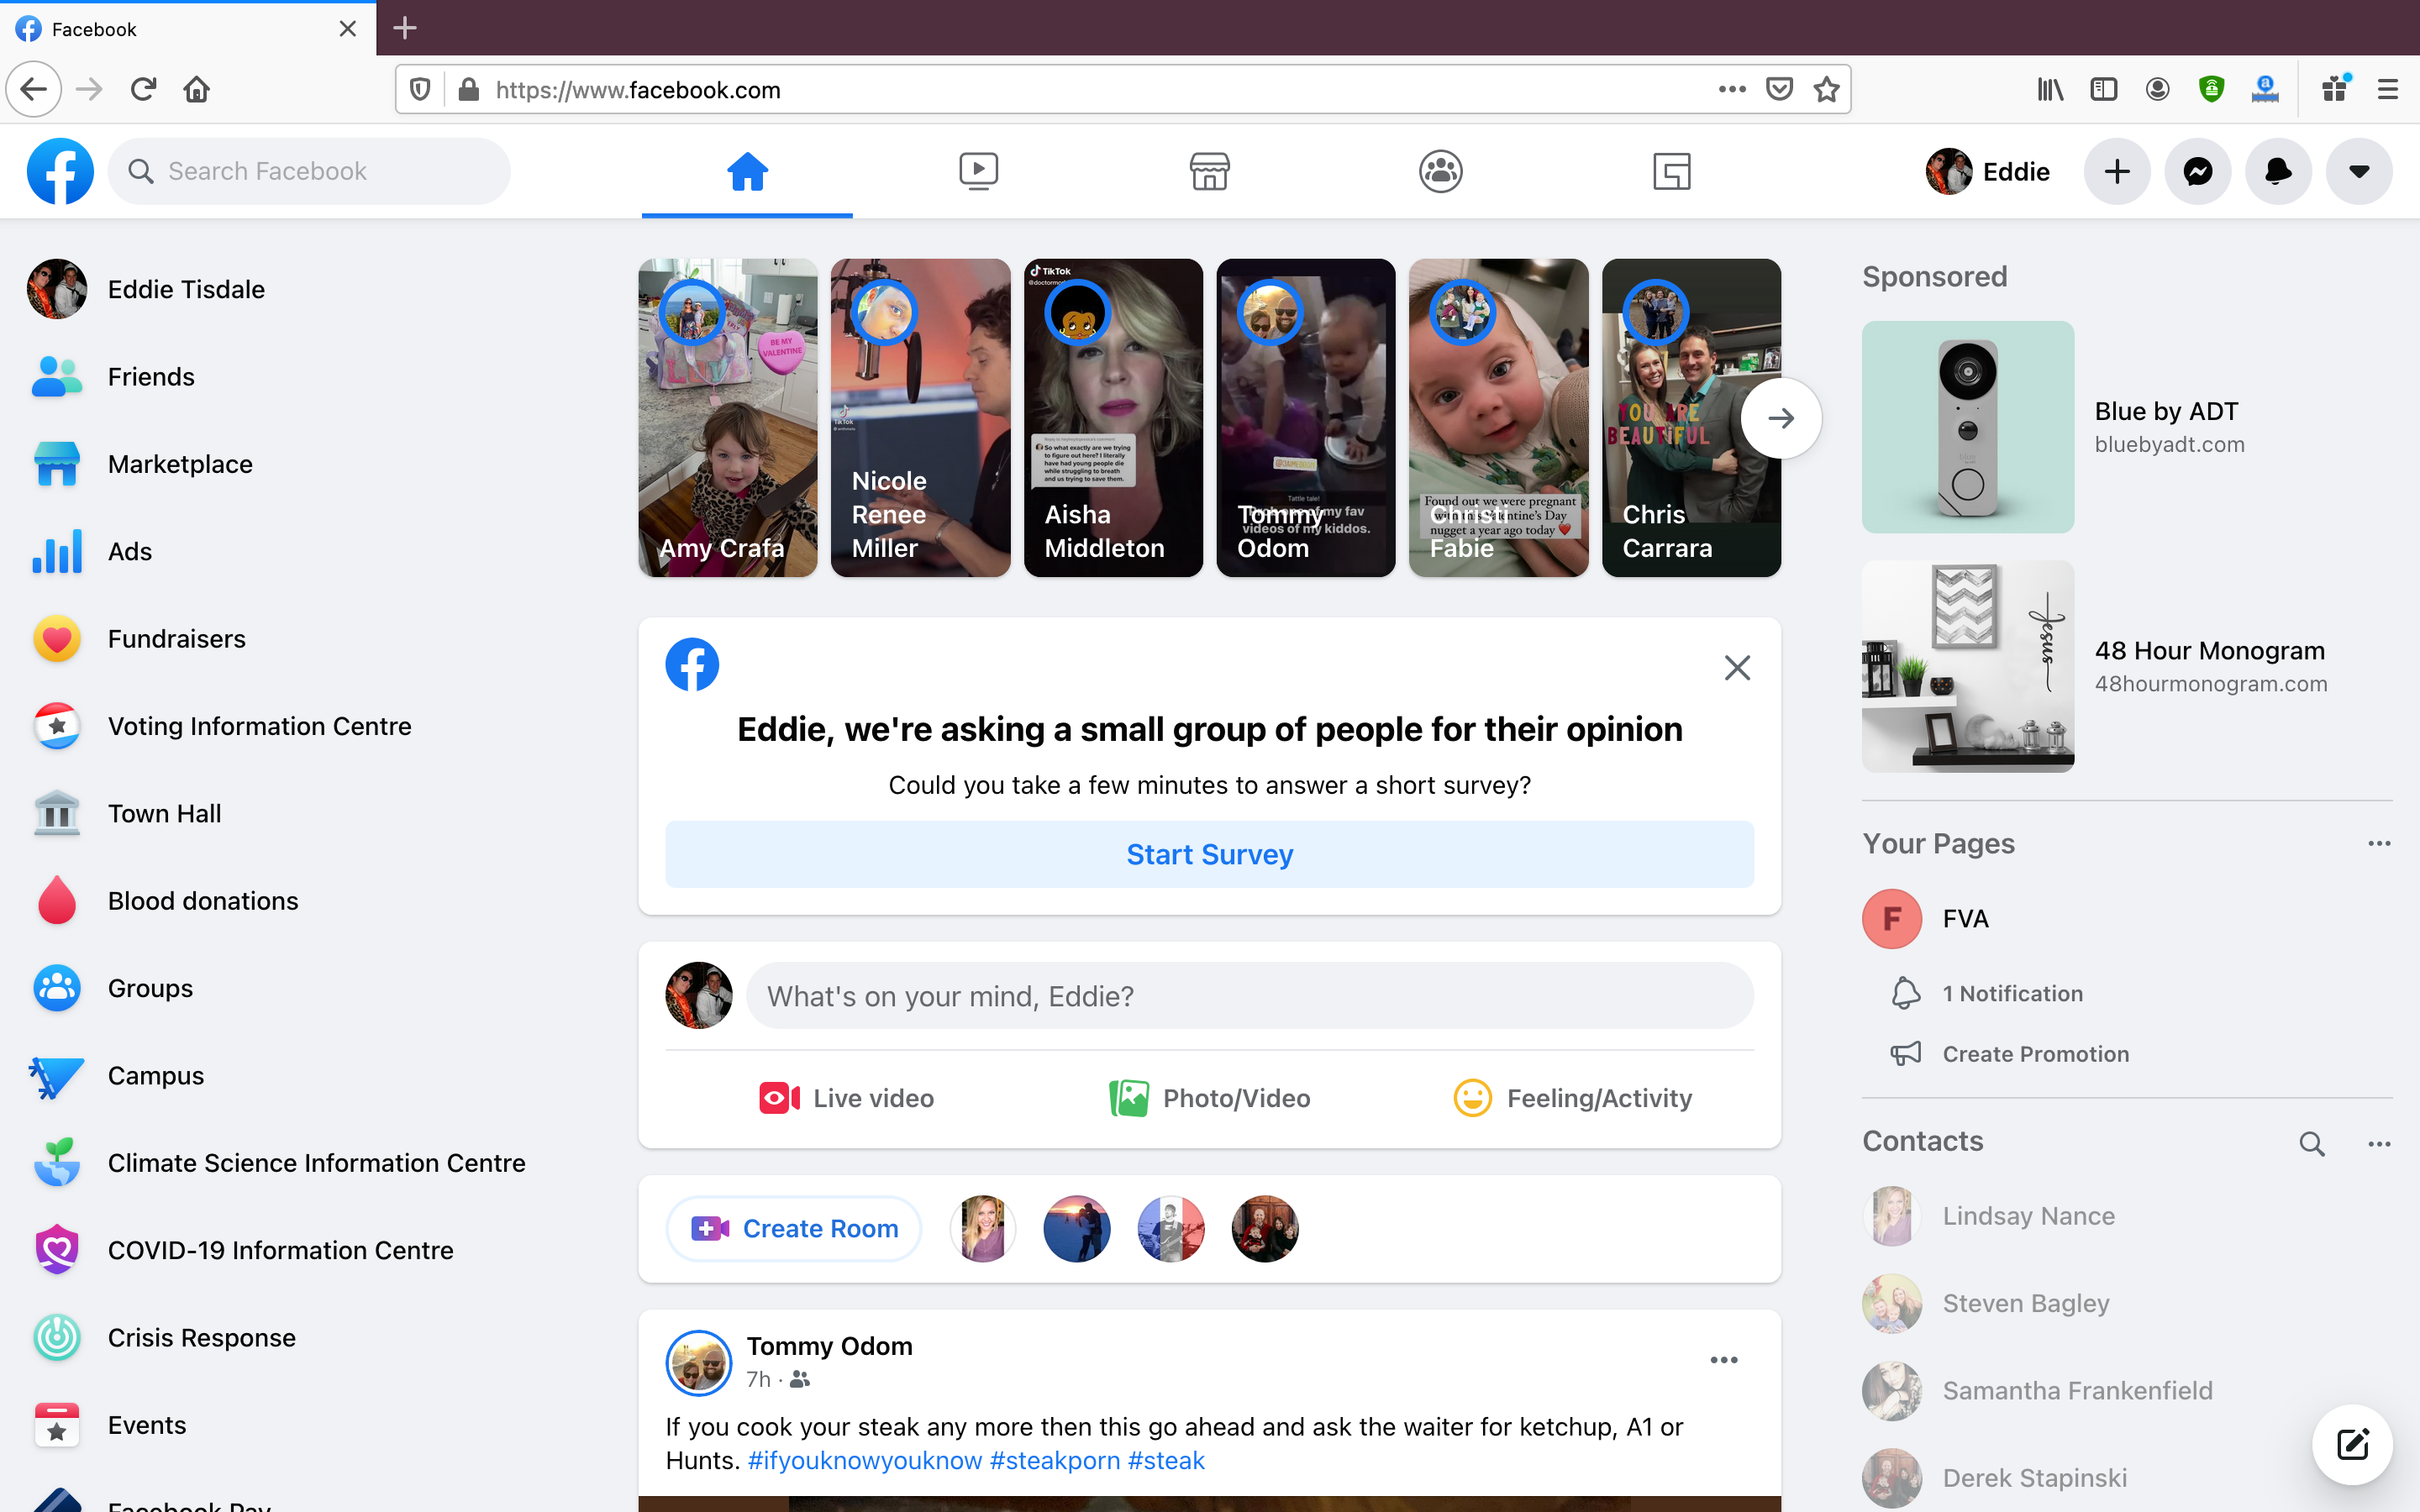
Task: Open the #steakporn hashtag
Action: (1055, 1461)
